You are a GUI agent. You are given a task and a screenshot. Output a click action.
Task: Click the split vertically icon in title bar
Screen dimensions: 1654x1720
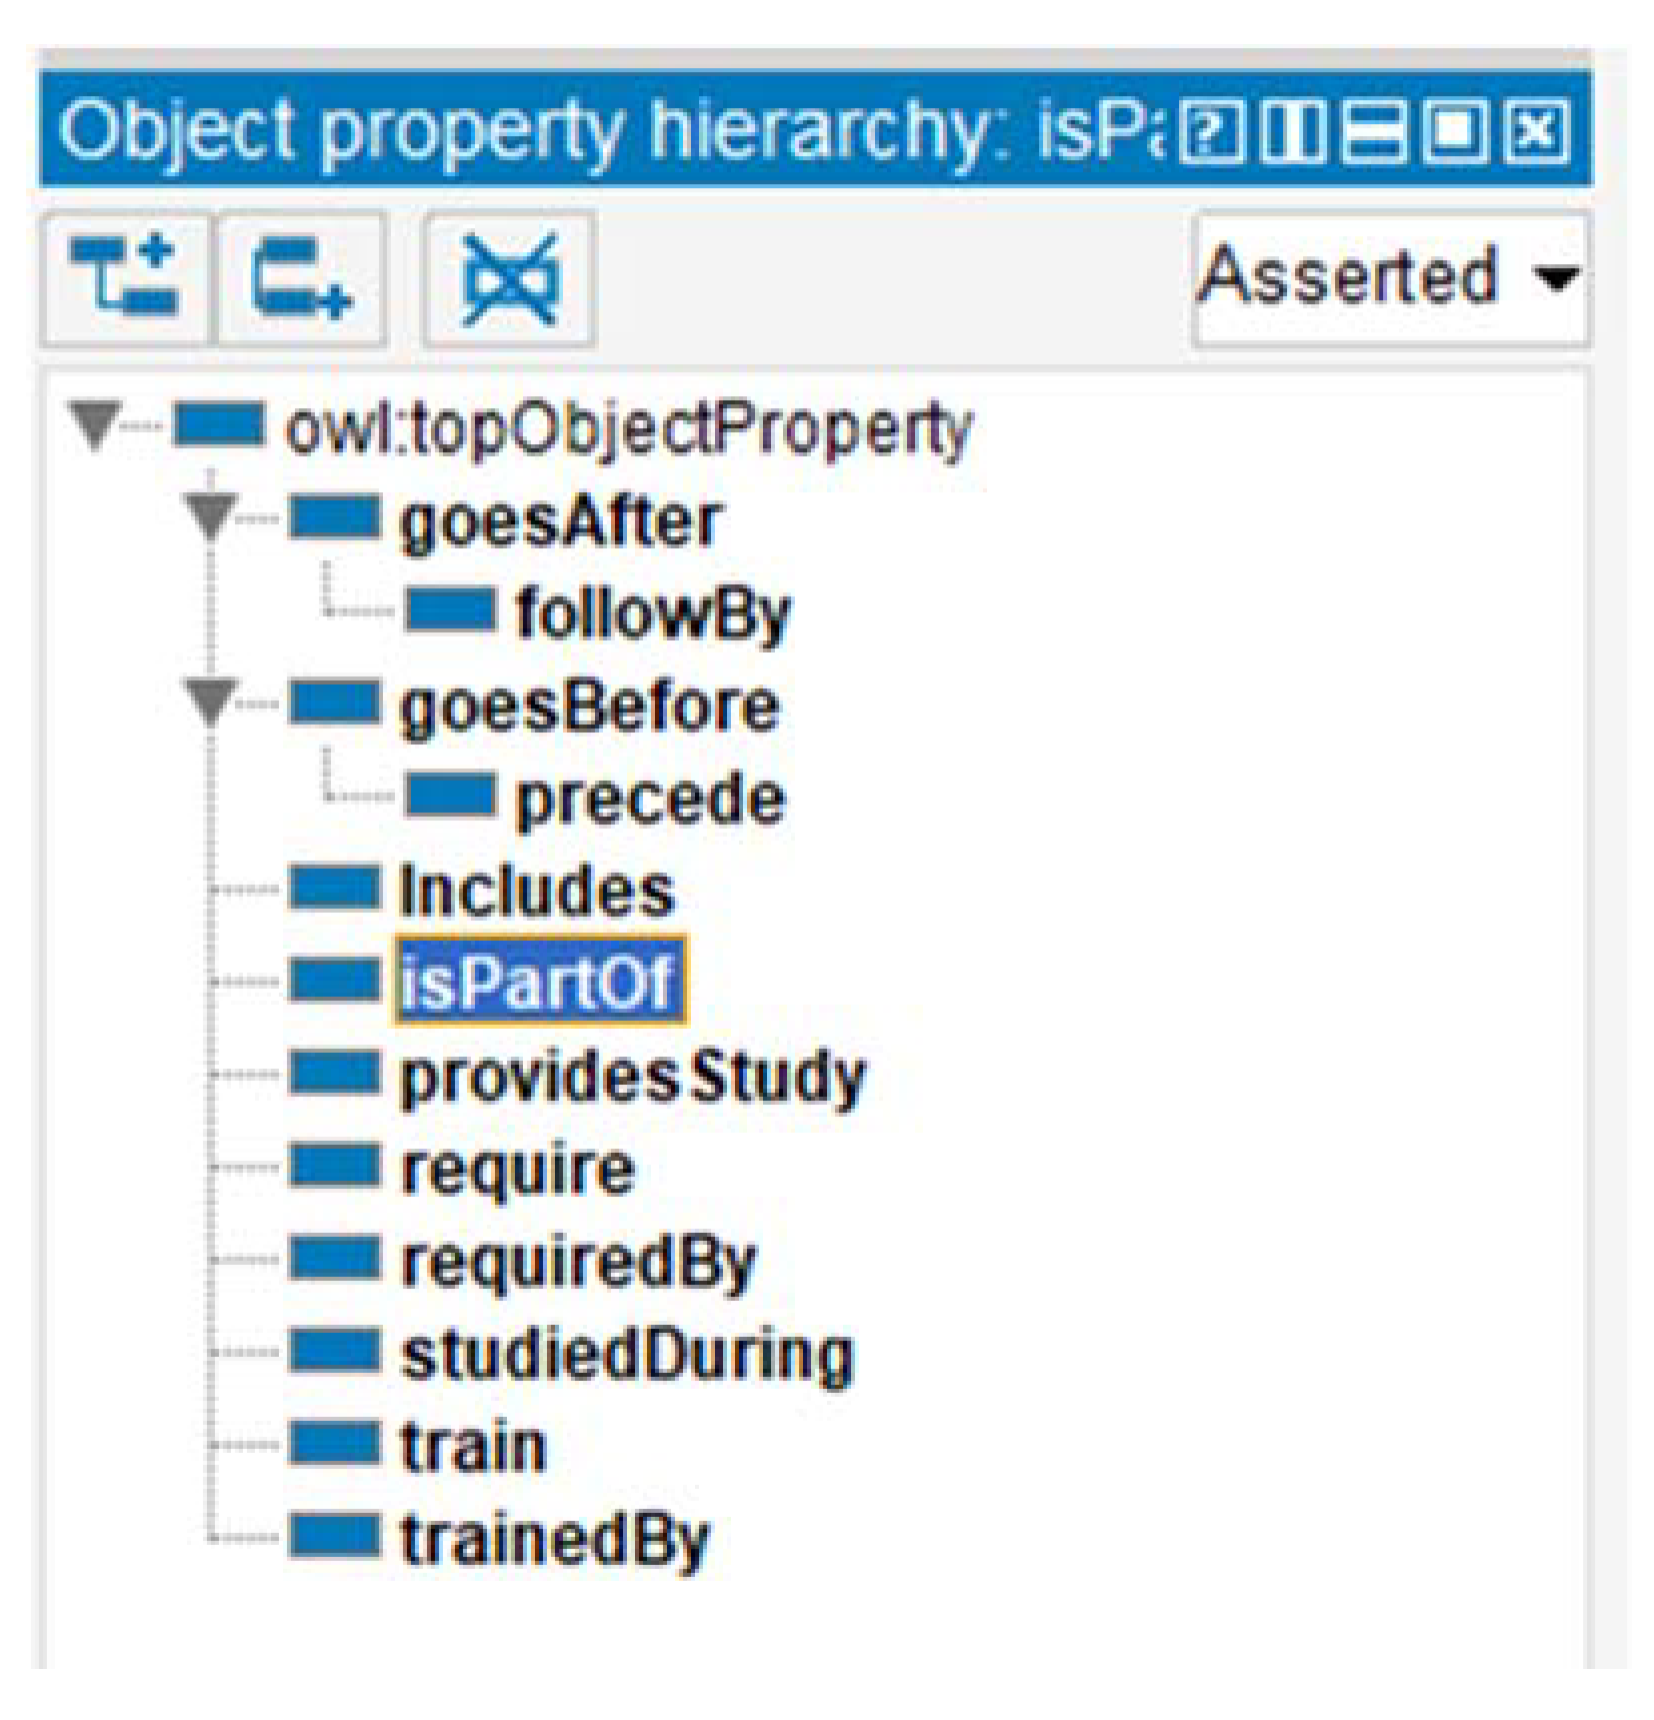(1293, 131)
